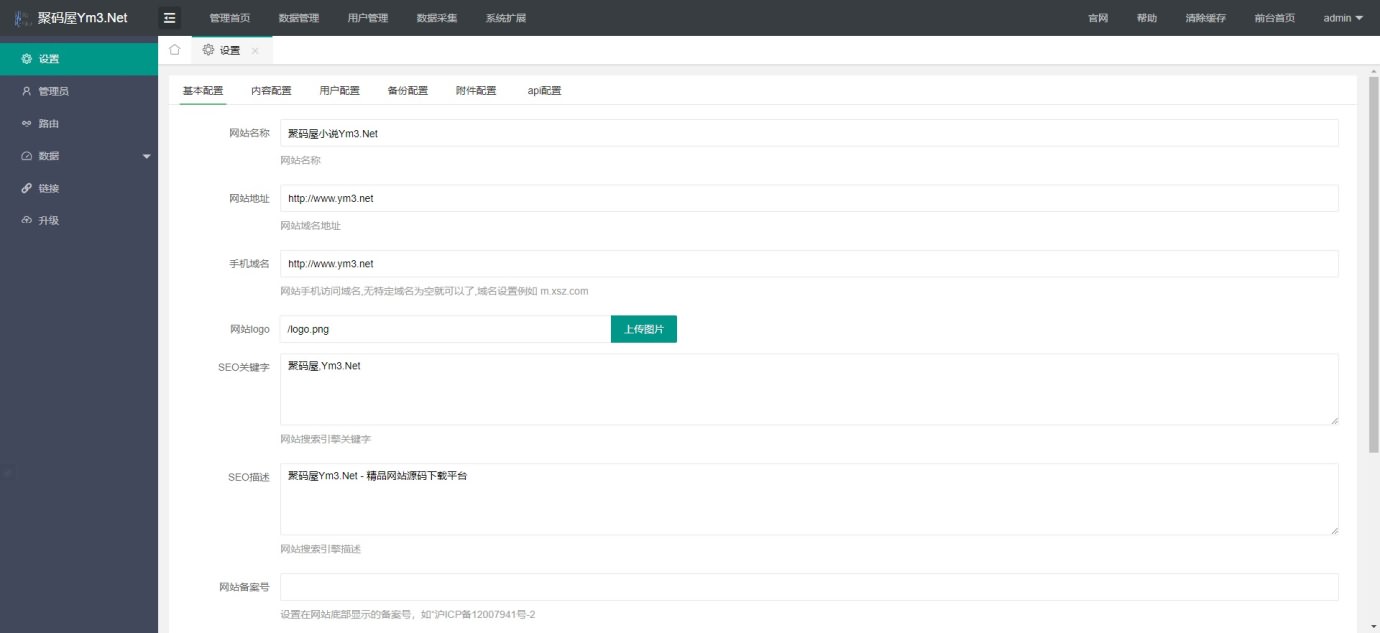
Task: Open 升级 in the left sidebar
Action: pyautogui.click(x=48, y=221)
